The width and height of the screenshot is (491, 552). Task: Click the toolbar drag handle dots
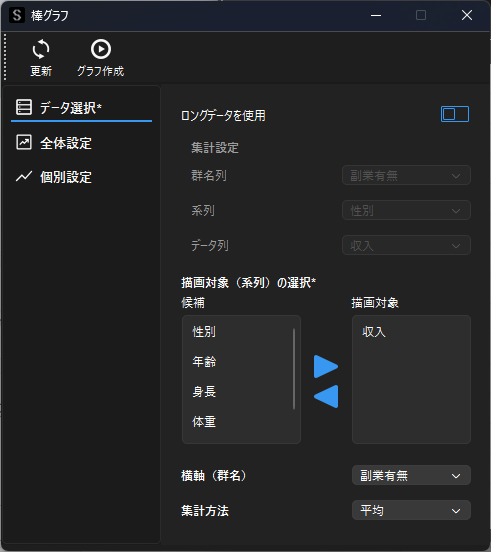(x=5, y=57)
